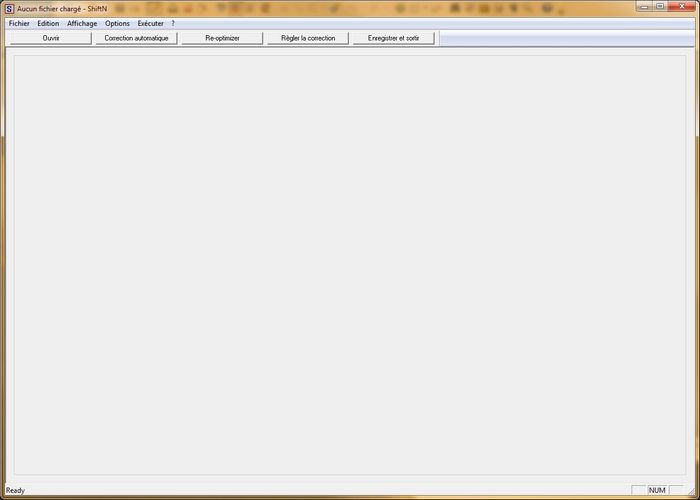700x500 pixels.
Task: Click the Ouvrir button
Action: pos(50,38)
